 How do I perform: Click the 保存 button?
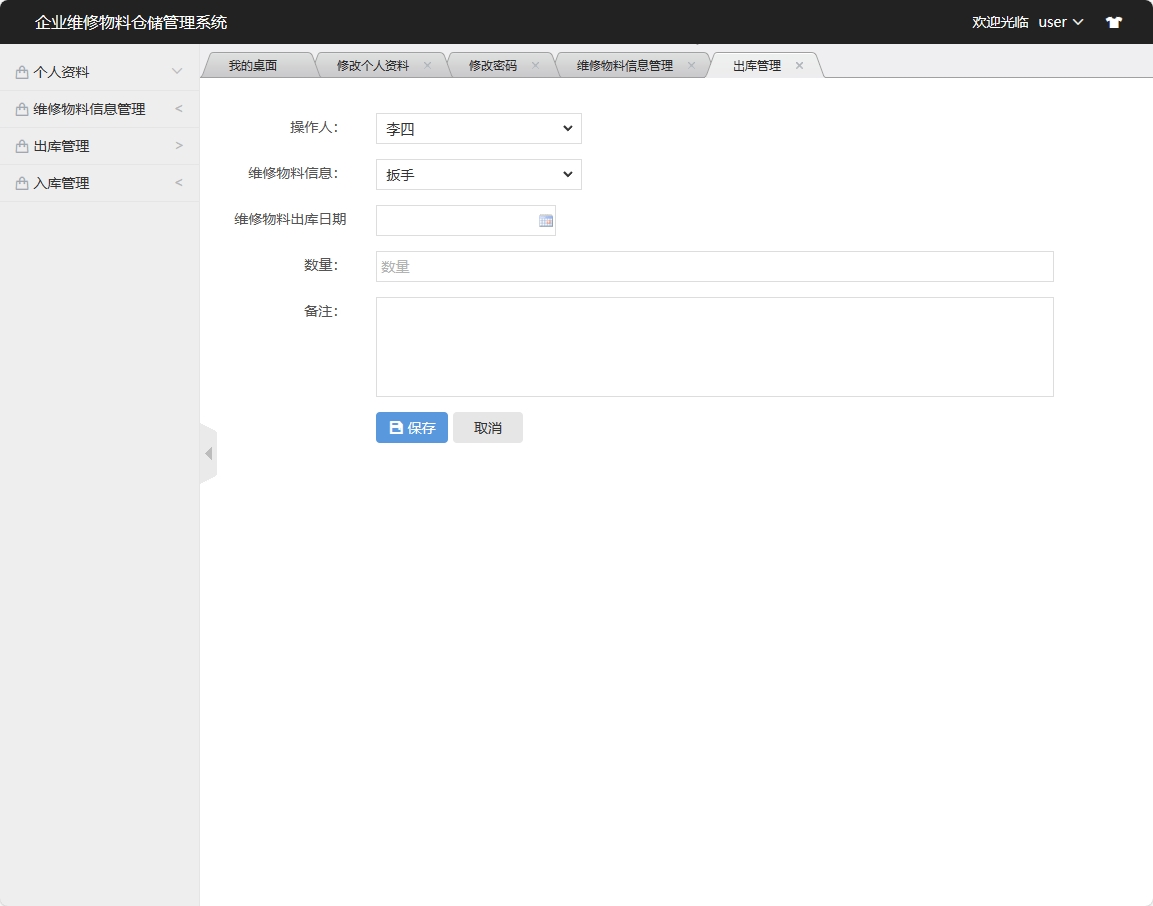pos(411,427)
